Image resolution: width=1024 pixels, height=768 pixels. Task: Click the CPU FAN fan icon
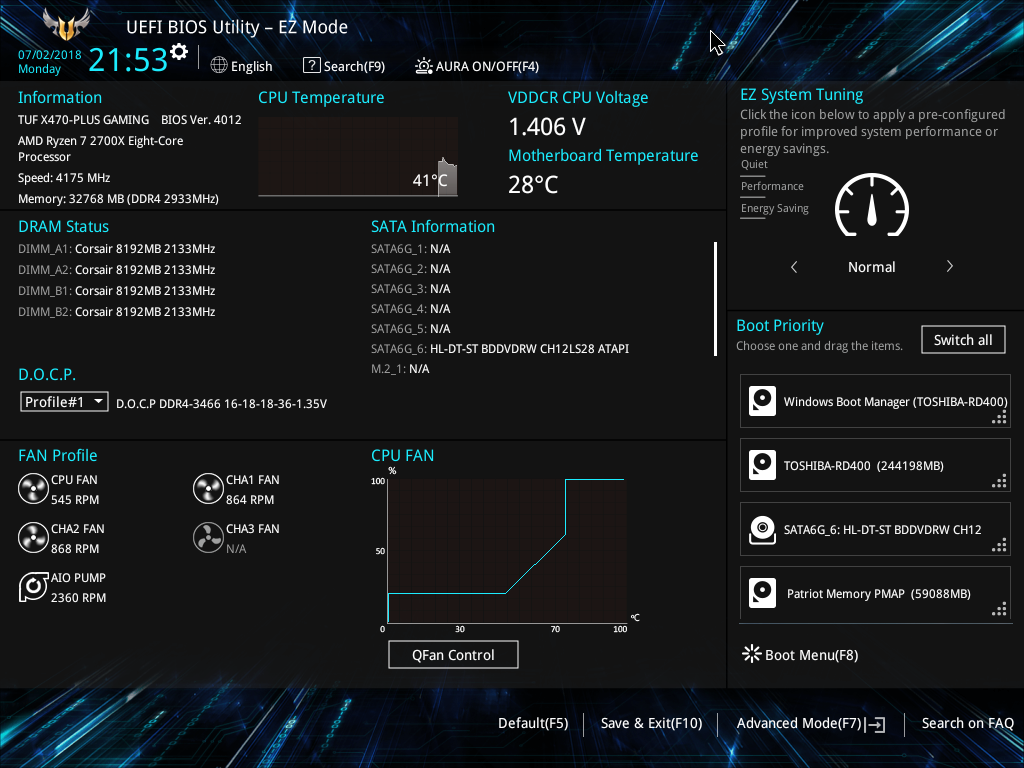(x=33, y=489)
